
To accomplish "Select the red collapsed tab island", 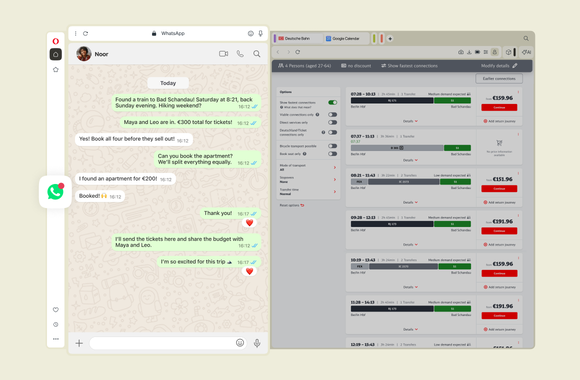I will [382, 38].
